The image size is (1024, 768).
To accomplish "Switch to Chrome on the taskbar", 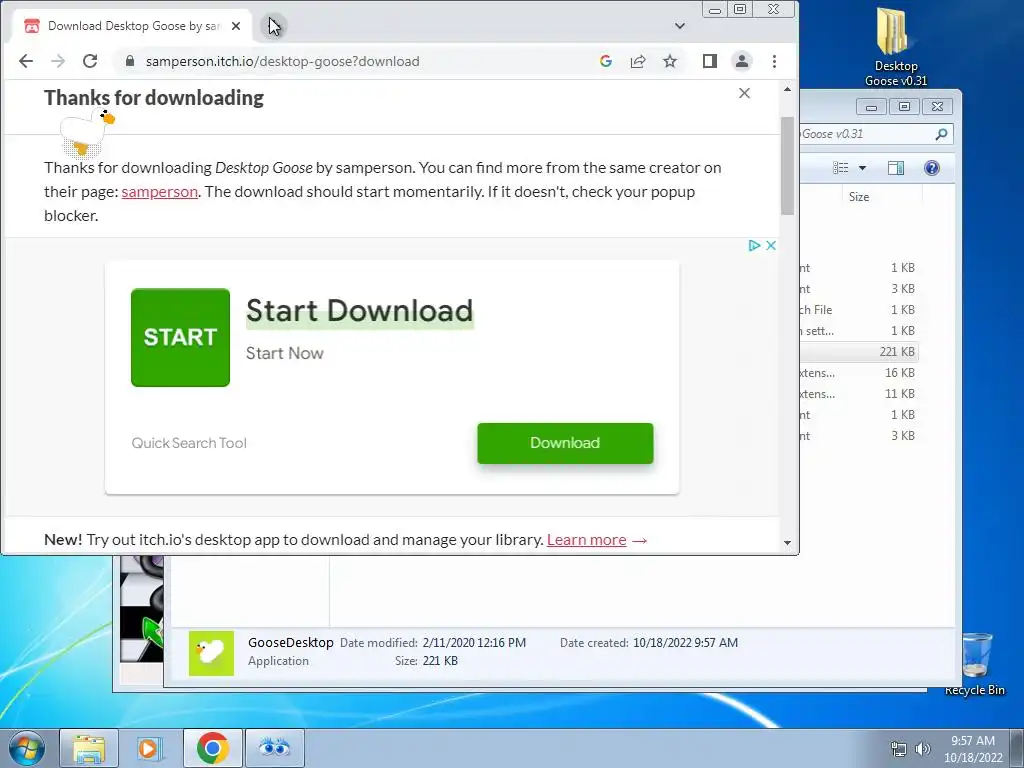I will click(x=212, y=748).
